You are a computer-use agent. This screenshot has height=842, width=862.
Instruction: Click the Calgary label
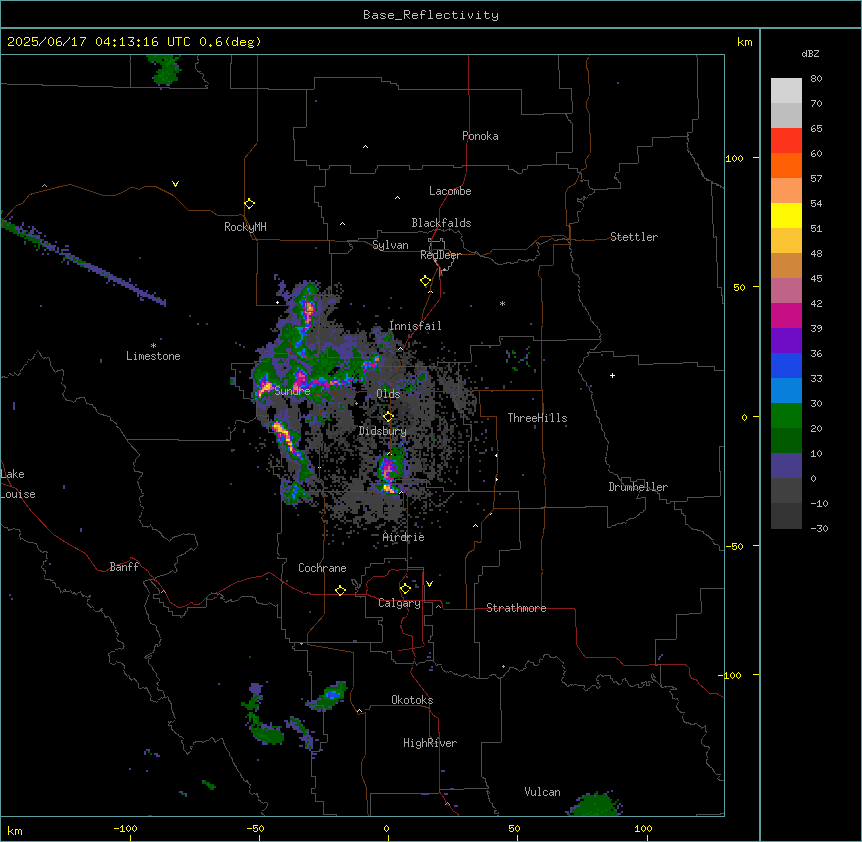coord(399,603)
